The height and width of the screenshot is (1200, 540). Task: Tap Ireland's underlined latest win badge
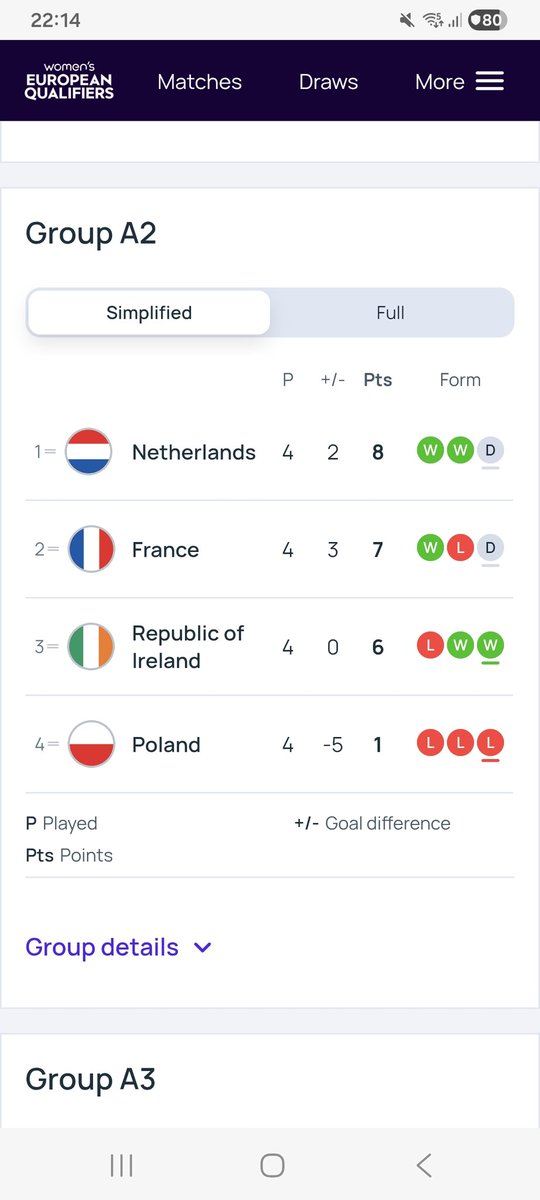coord(490,646)
